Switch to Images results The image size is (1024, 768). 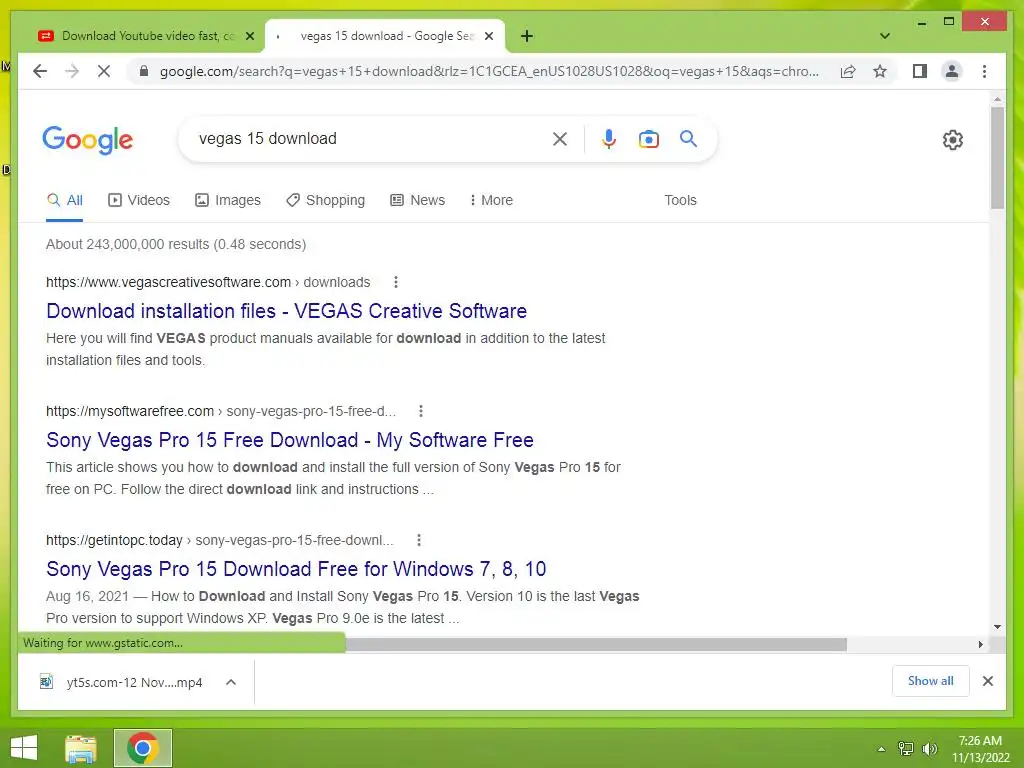pyautogui.click(x=228, y=200)
